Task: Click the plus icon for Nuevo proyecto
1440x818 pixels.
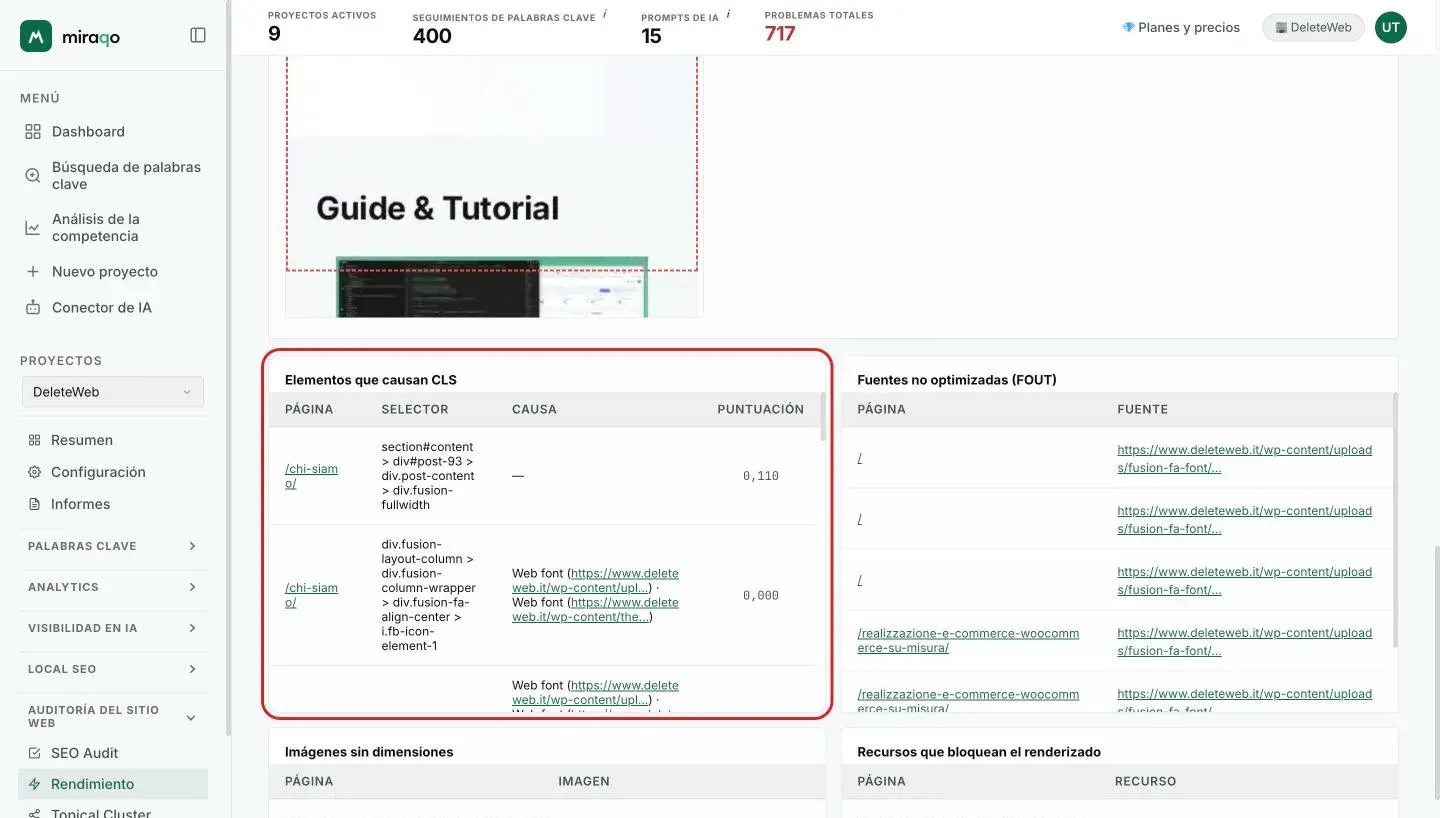Action: (33, 271)
